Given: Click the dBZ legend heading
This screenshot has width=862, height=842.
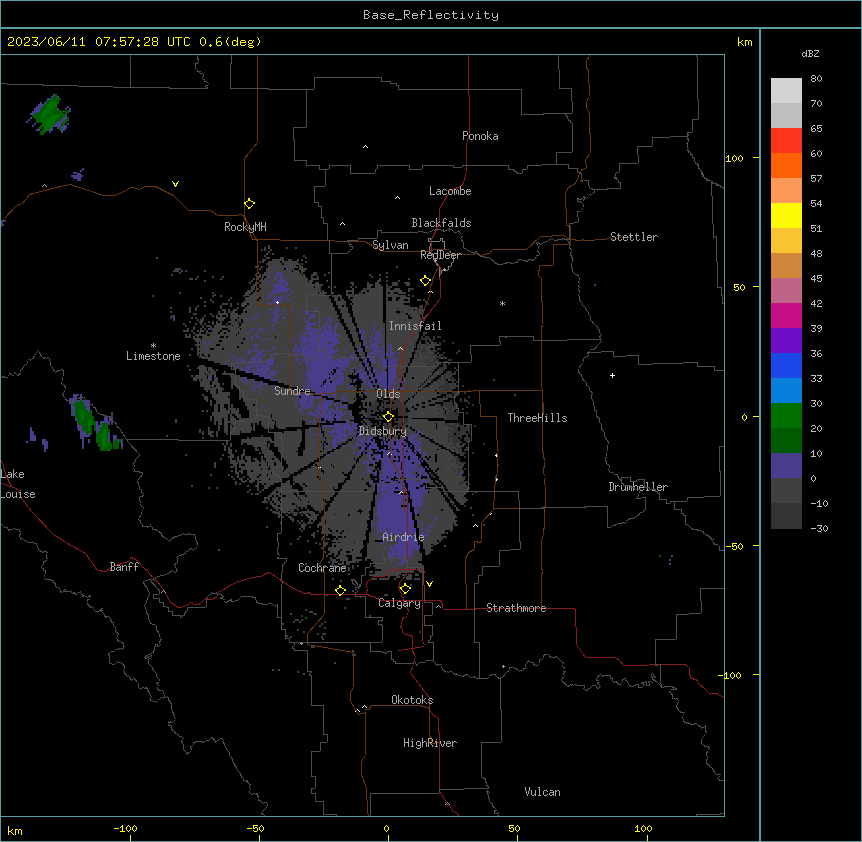Looking at the screenshot, I should click(x=810, y=54).
